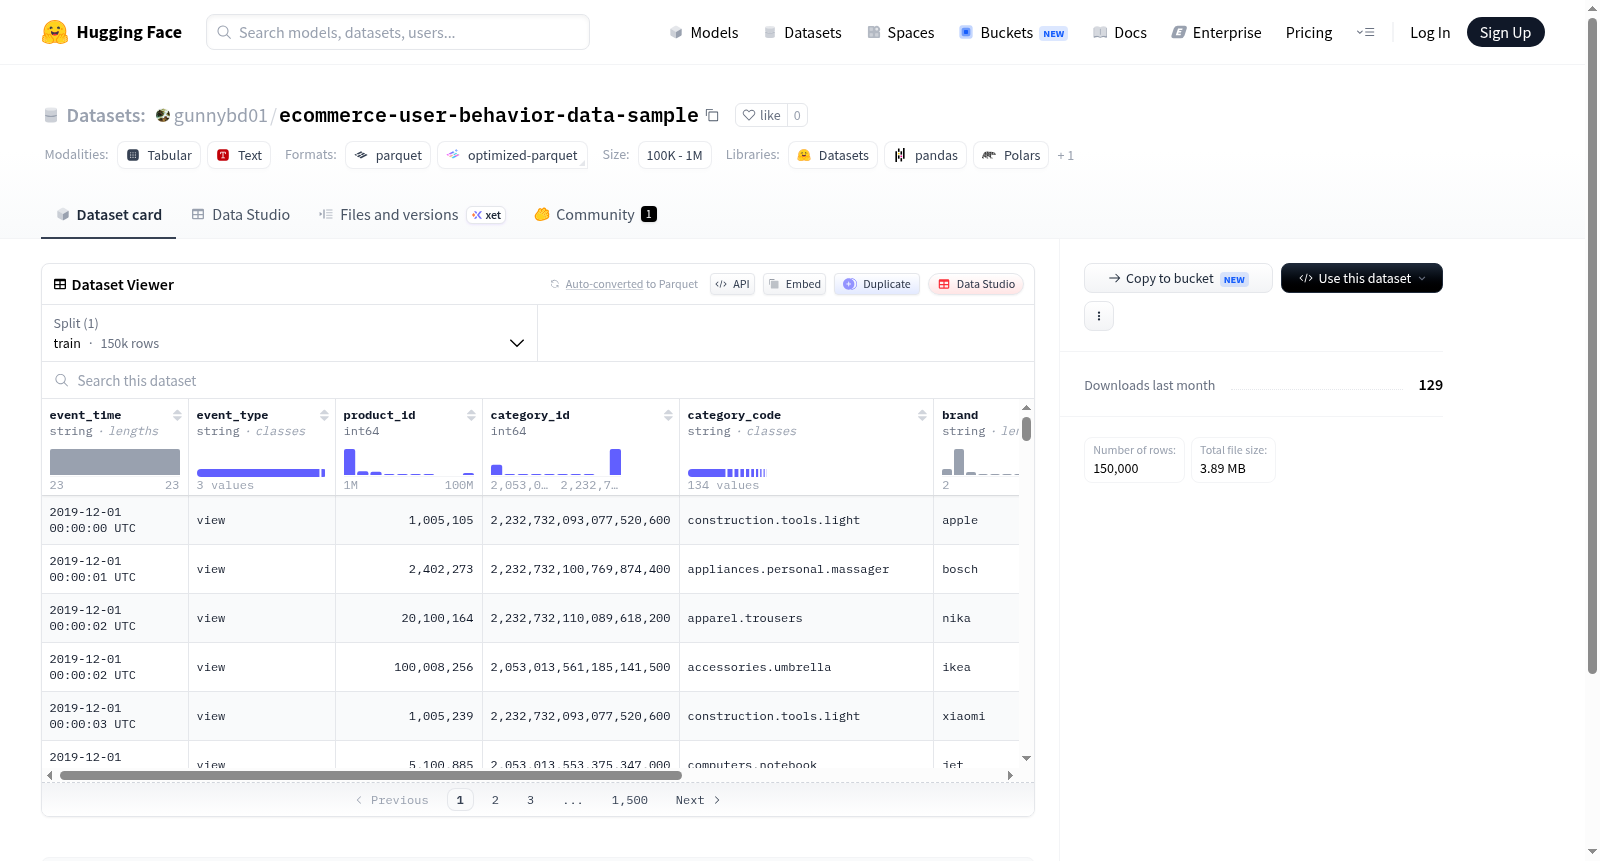The image size is (1600, 861).
Task: Switch to the Data Studio tab
Action: [241, 214]
